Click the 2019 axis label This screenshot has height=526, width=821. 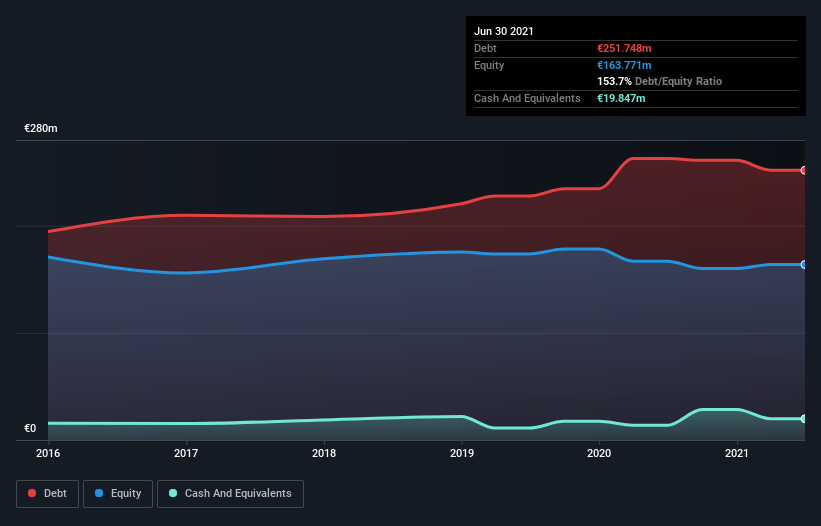(462, 453)
